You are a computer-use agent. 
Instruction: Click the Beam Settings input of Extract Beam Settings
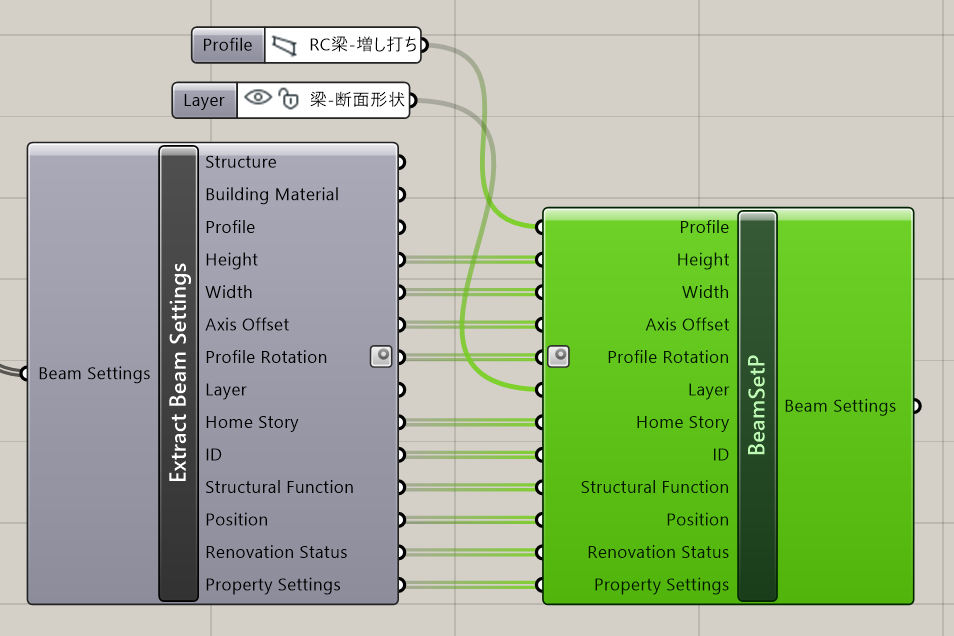(x=94, y=374)
